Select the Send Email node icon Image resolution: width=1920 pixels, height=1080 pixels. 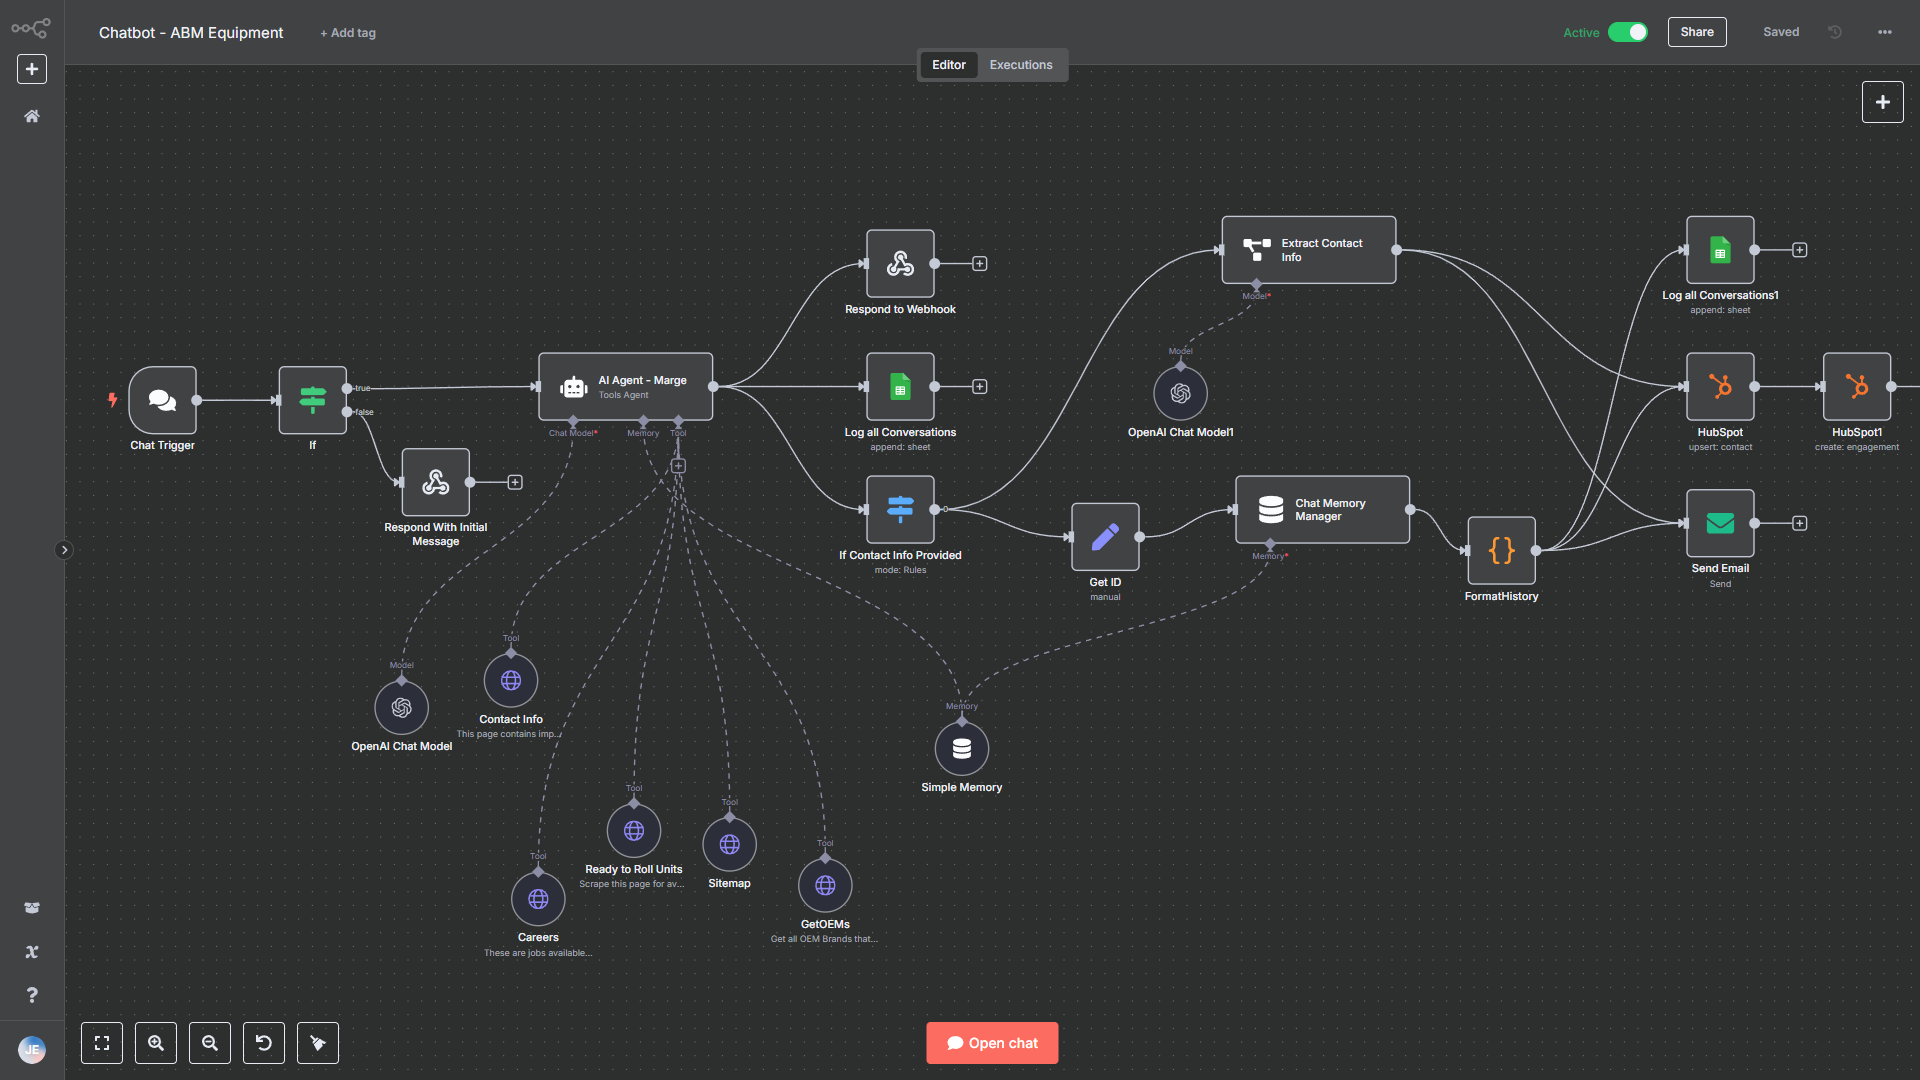1719,523
